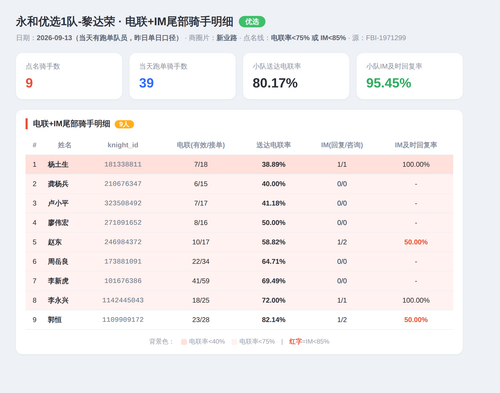The width and height of the screenshot is (500, 393).
Task: Select rider name 杨土生 in row 1
Action: 58,164
